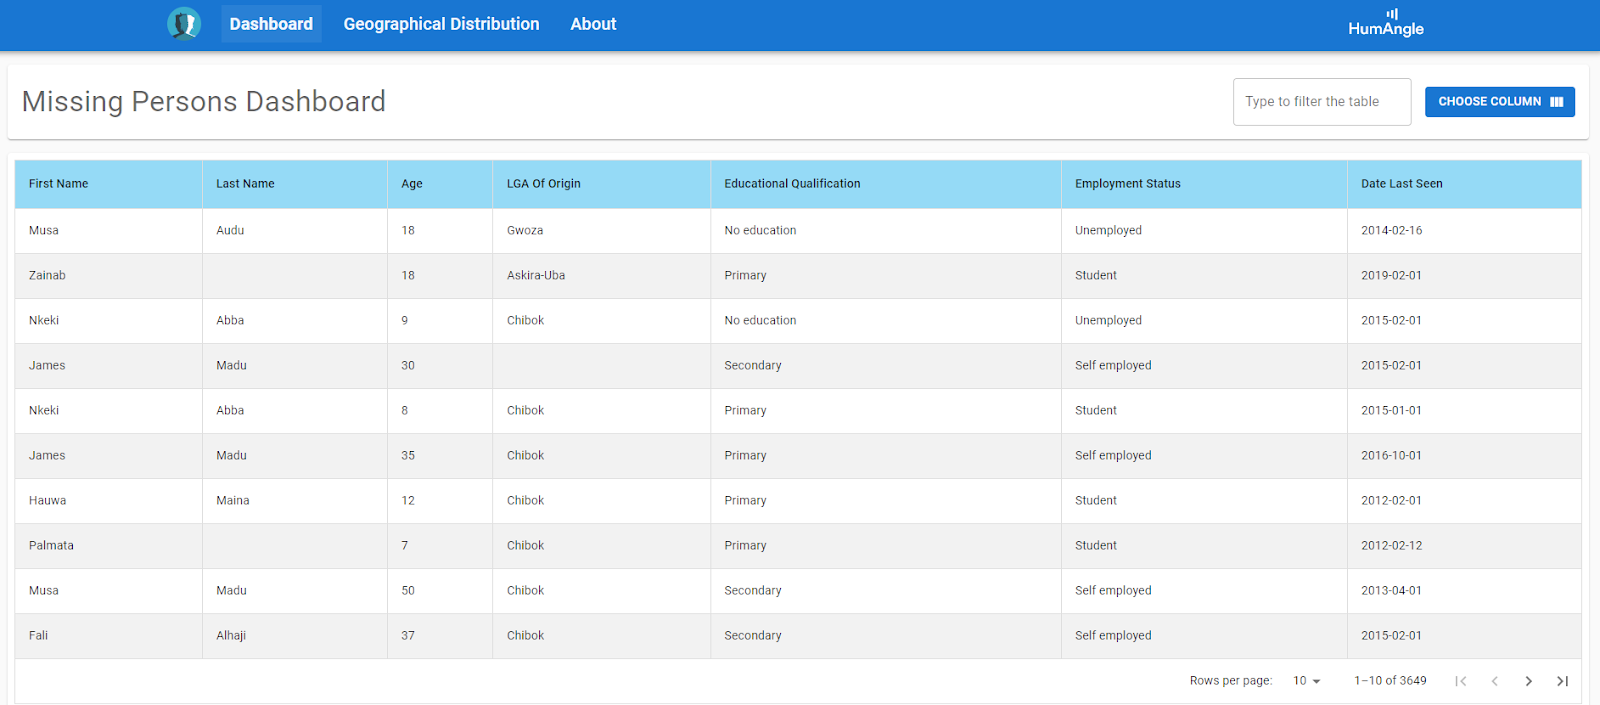
Task: Click the Employment Status column header
Action: [x=1128, y=184]
